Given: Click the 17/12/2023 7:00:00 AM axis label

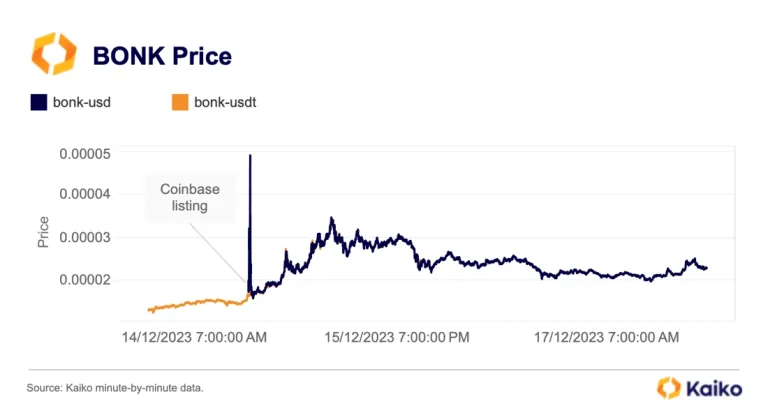Looking at the screenshot, I should click(x=606, y=338).
